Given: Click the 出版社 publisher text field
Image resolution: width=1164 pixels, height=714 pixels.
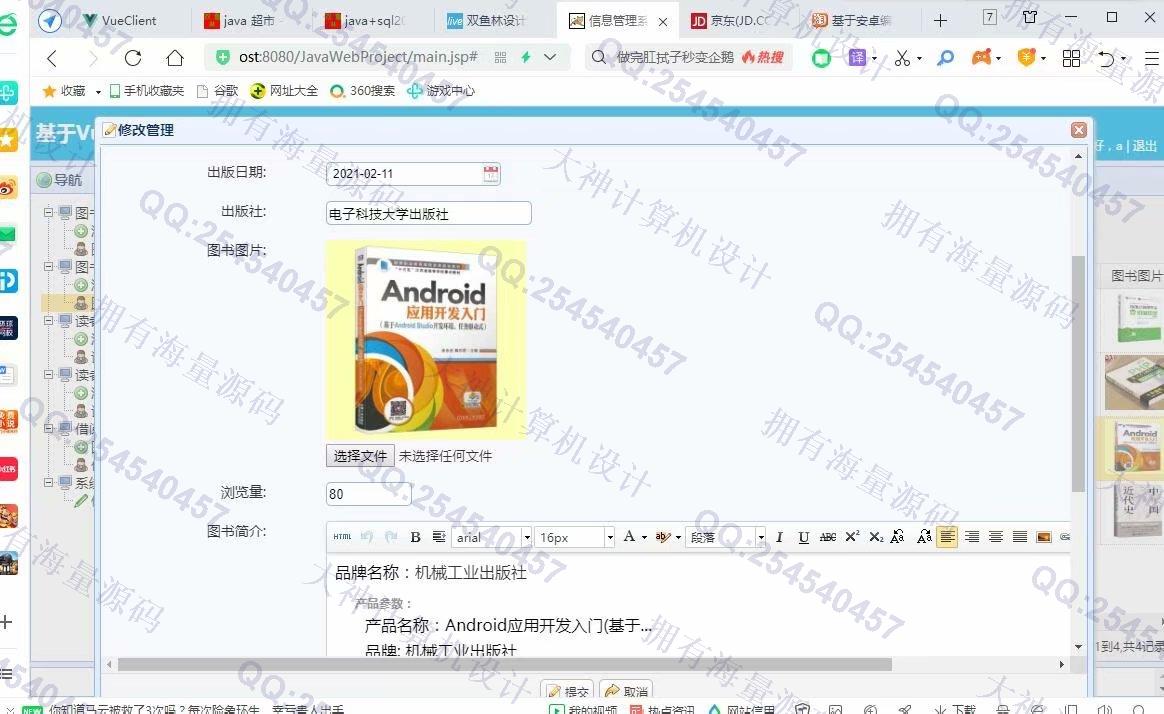Looking at the screenshot, I should 428,214.
